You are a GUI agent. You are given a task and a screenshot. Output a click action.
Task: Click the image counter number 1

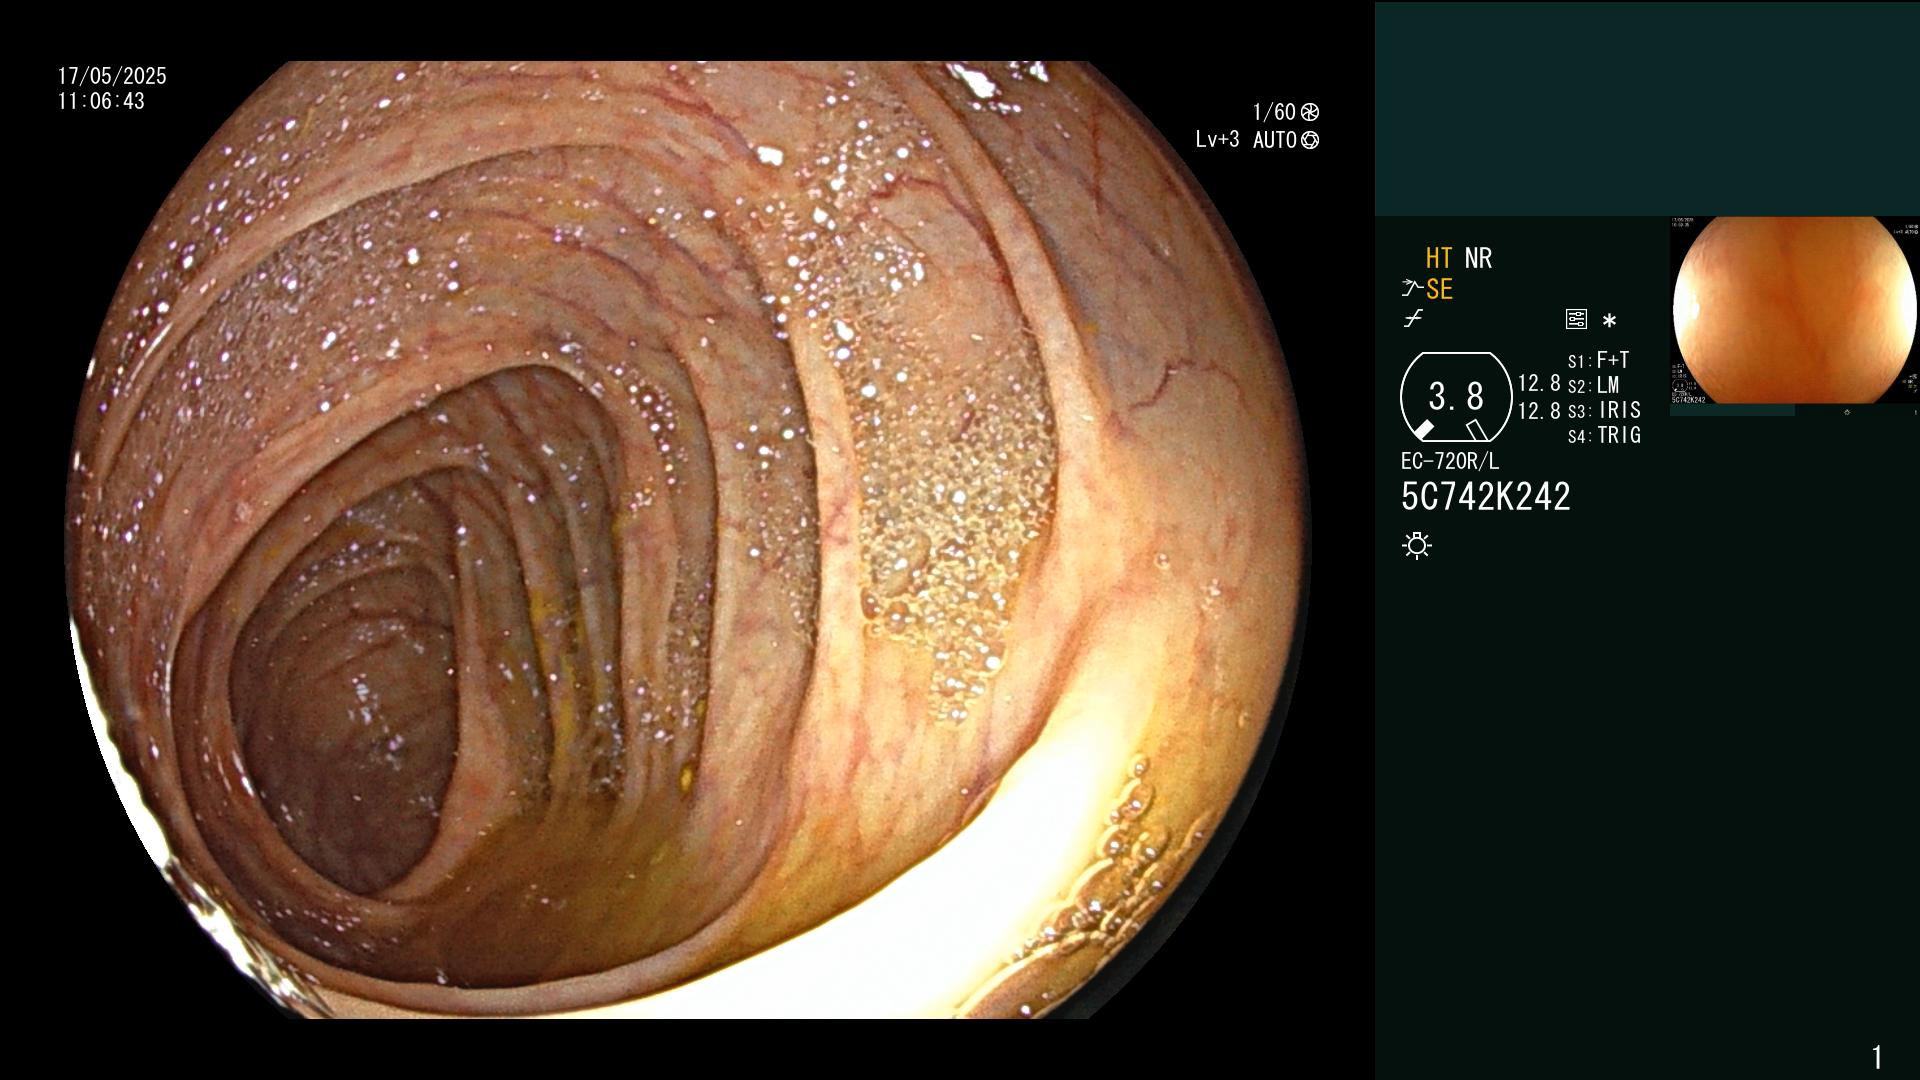1877,1057
